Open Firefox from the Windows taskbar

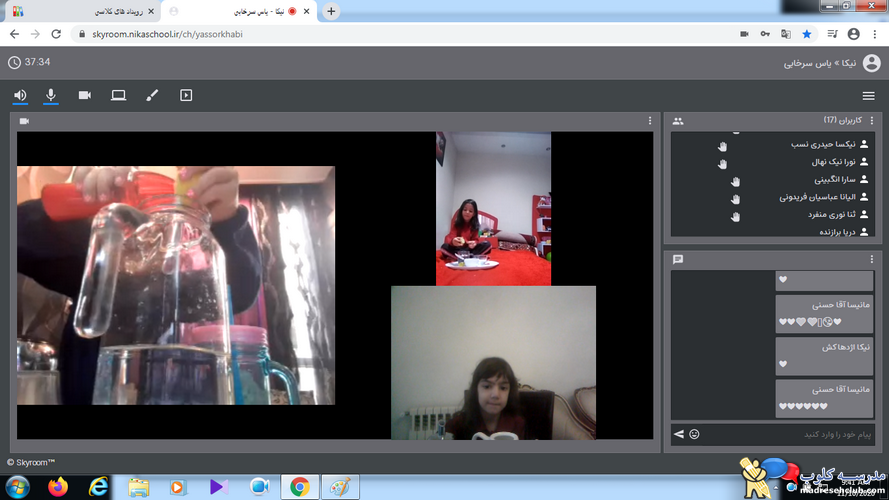pyautogui.click(x=58, y=487)
